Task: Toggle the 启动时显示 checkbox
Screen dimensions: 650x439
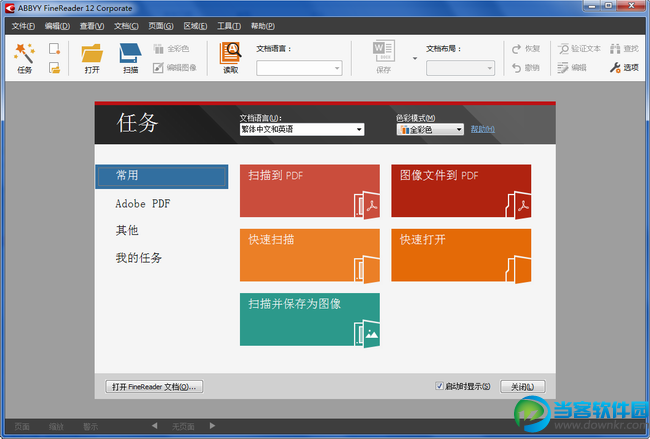Action: [440, 386]
